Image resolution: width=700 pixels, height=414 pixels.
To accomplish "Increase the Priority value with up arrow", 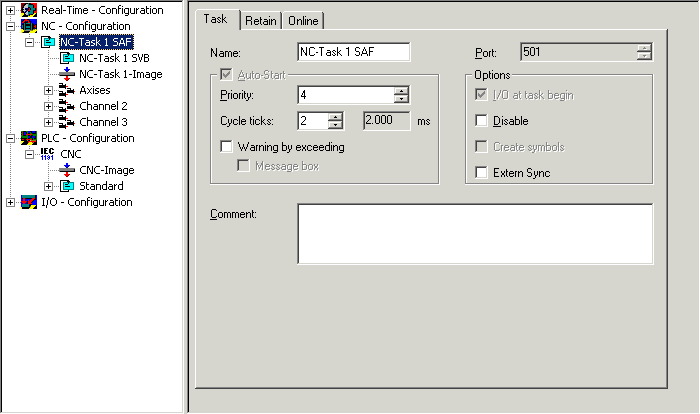I will click(401, 91).
